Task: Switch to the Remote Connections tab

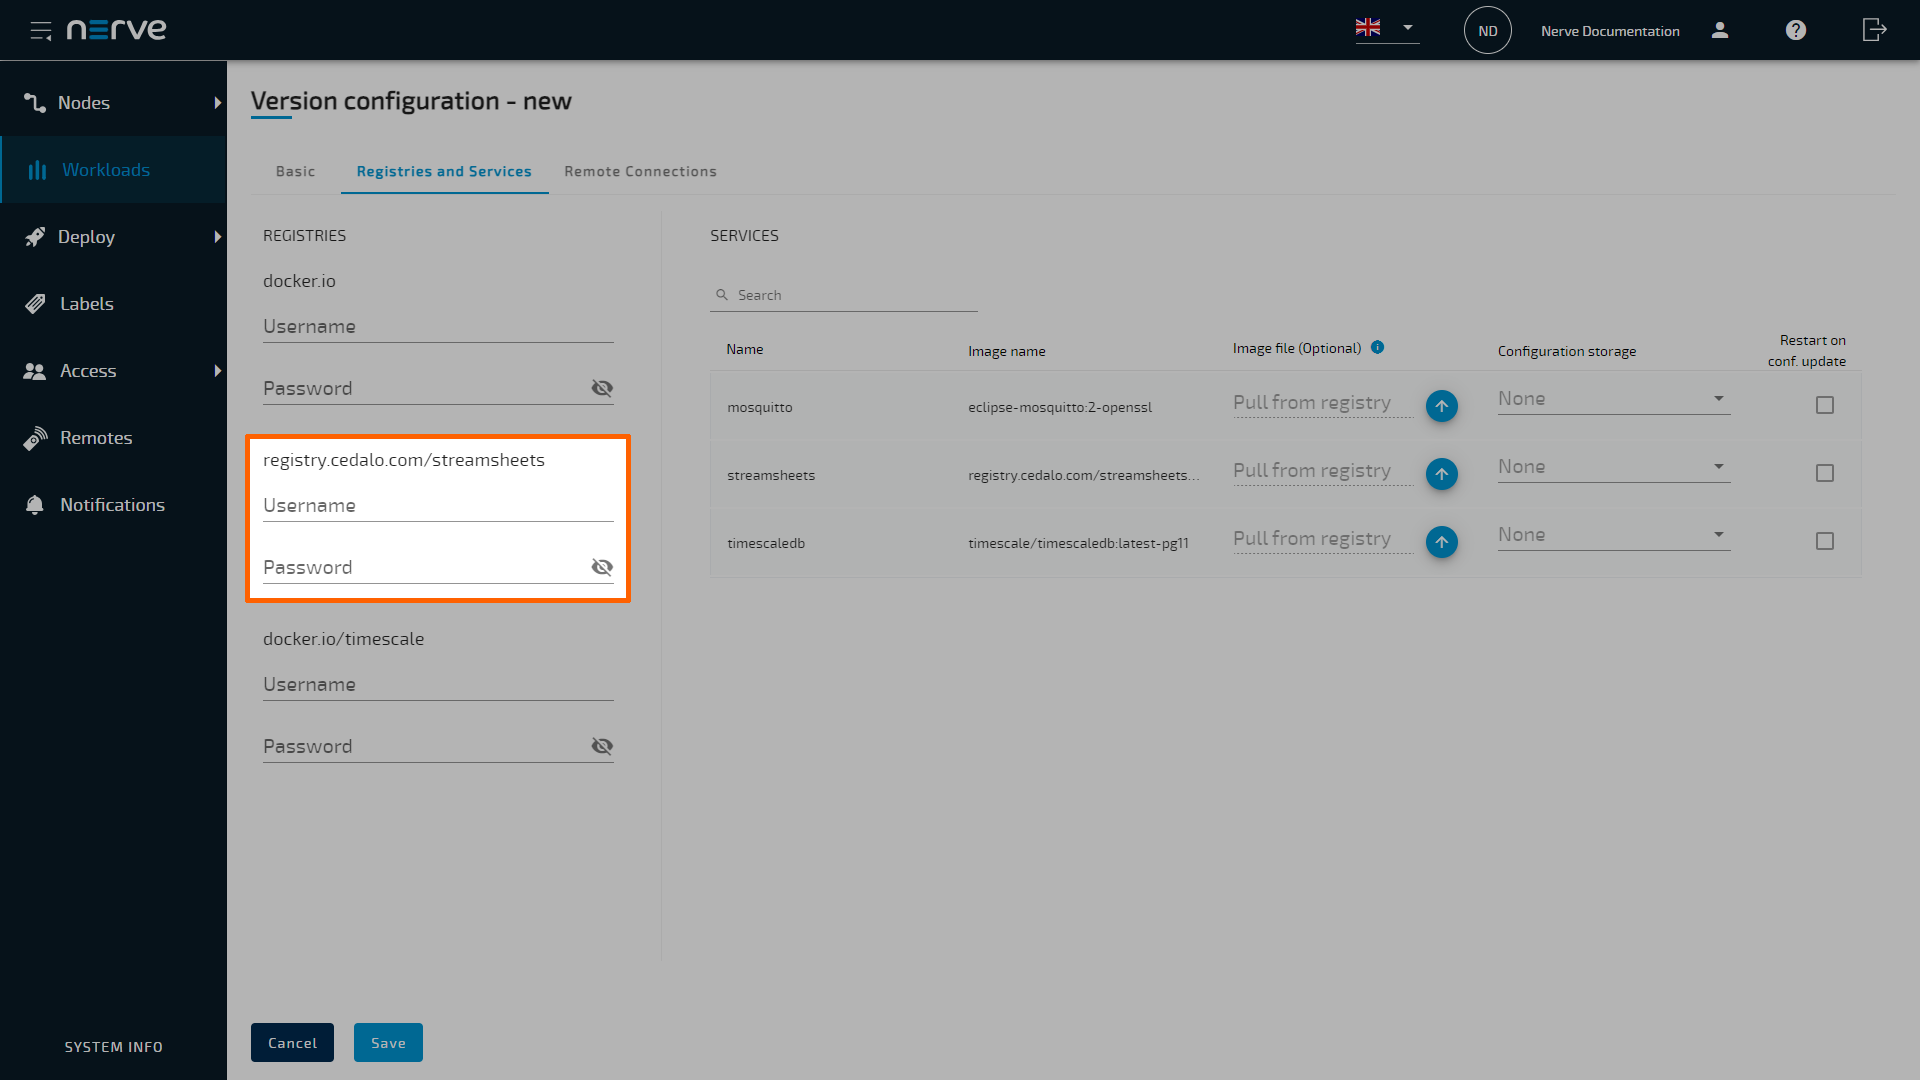Action: 640,171
